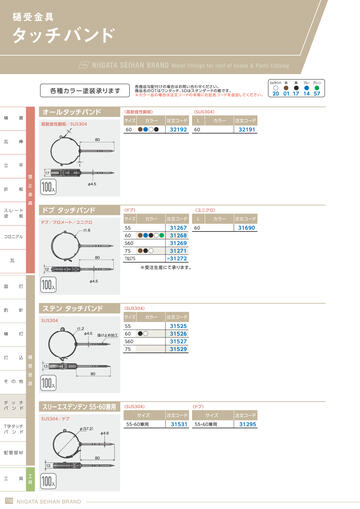Click the スリーエステンテン section header

[79, 407]
